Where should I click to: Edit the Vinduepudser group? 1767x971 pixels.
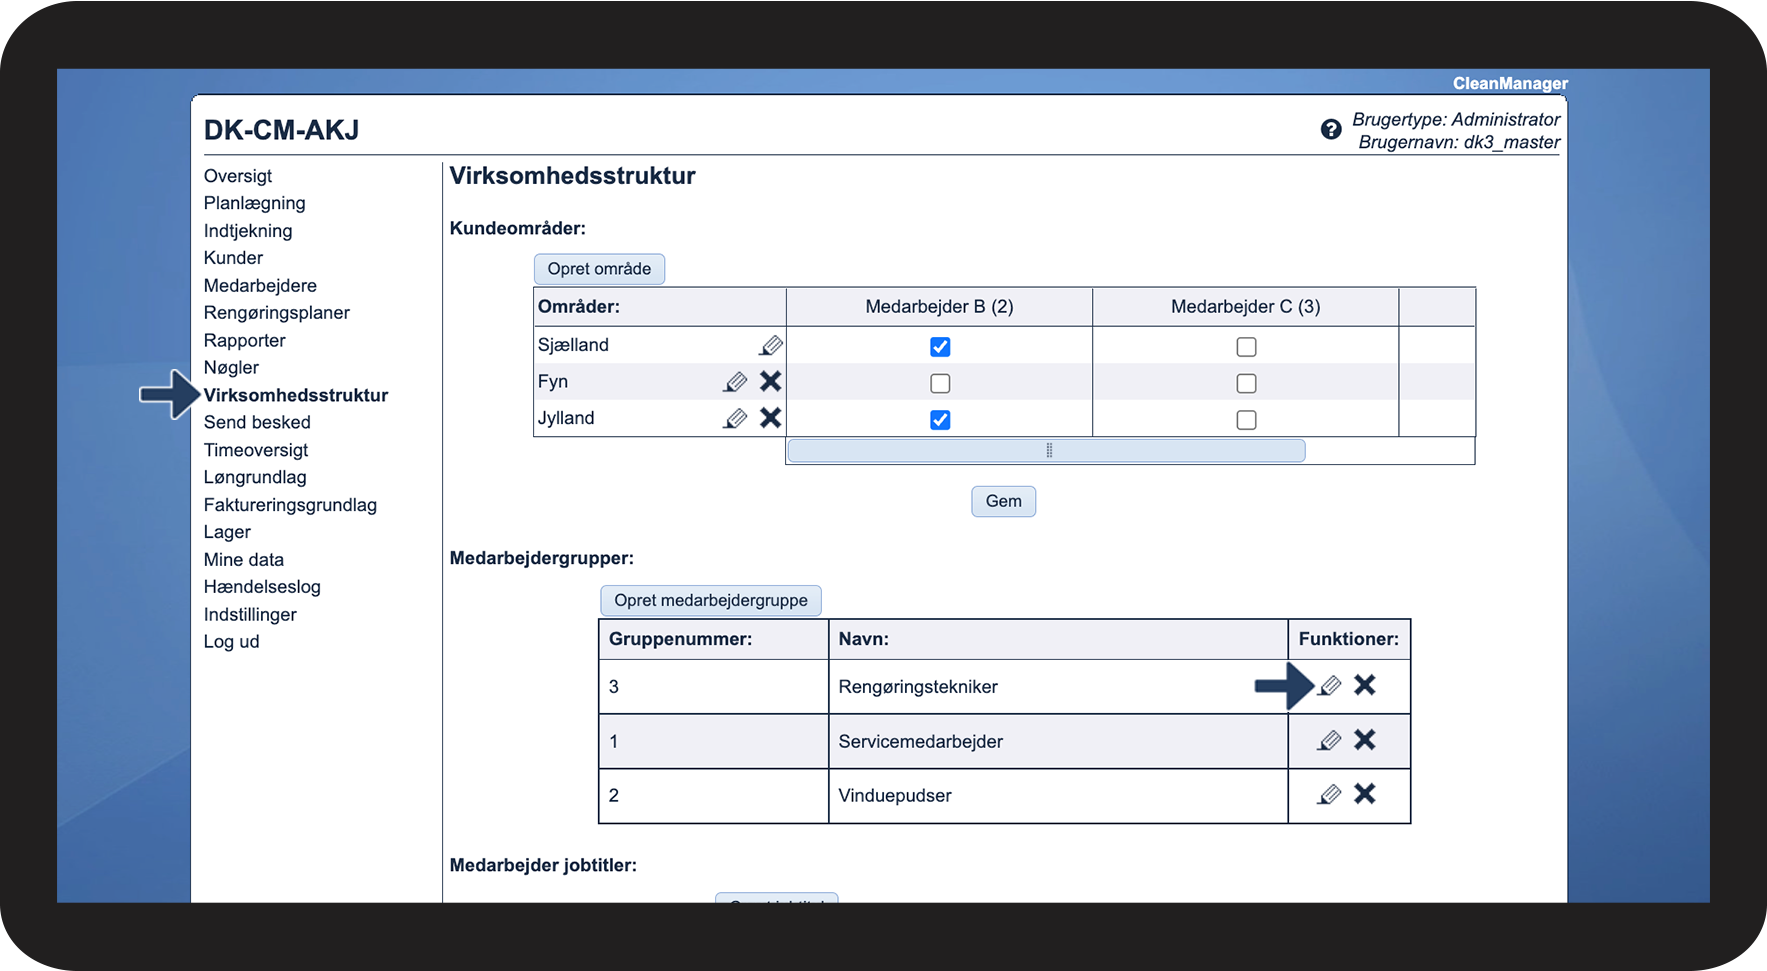1329,795
